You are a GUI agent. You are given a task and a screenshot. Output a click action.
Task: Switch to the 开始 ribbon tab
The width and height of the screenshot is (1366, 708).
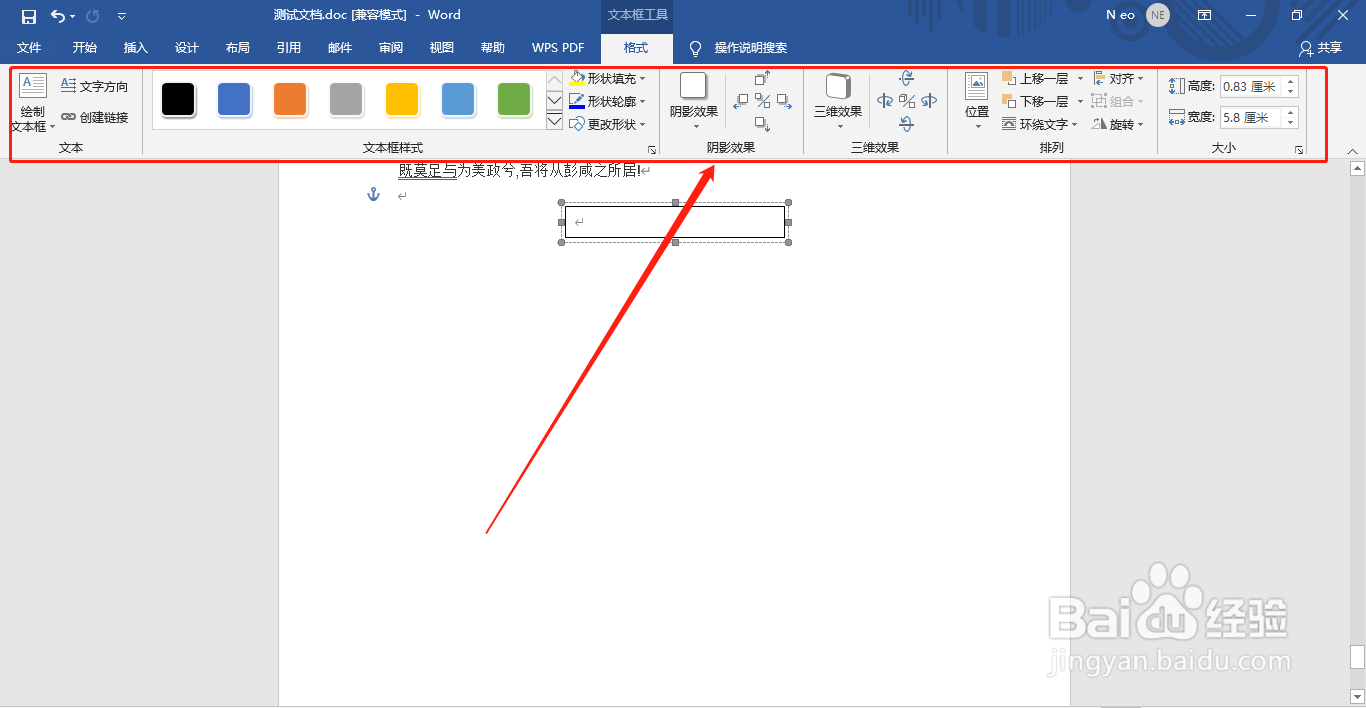[85, 48]
